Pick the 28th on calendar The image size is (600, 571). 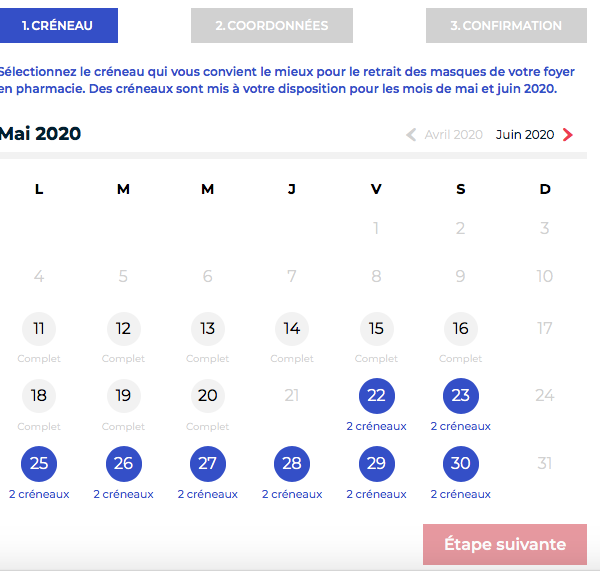click(292, 464)
